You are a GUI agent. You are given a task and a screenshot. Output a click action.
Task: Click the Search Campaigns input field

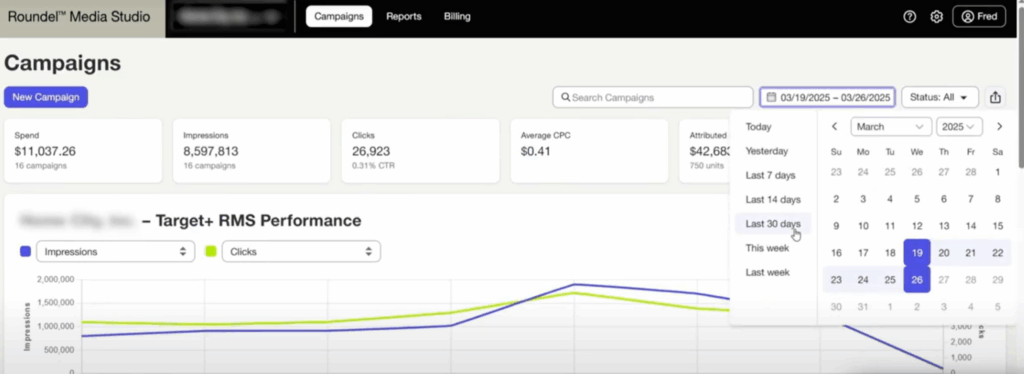click(652, 97)
